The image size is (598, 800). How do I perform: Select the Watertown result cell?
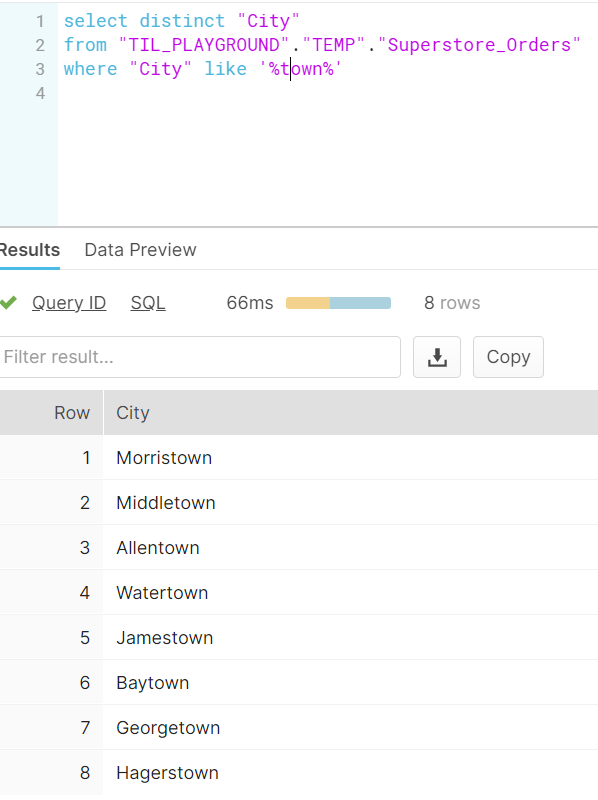click(351, 592)
